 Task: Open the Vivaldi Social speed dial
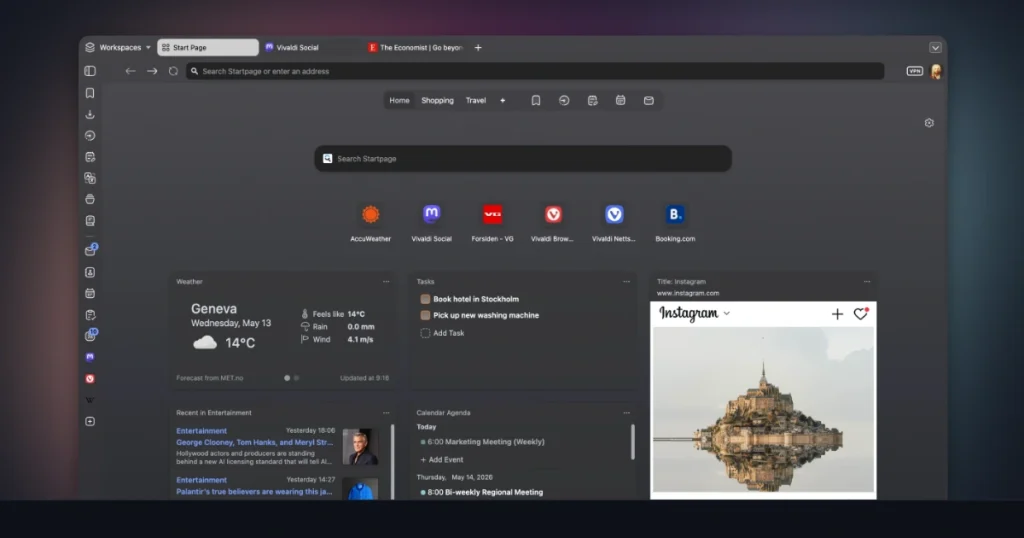click(431, 223)
